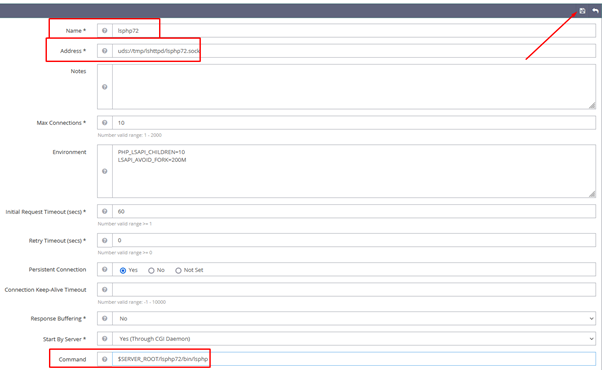This screenshot has height=370, width=602.
Task: Click the Command input field
Action: coord(354,359)
